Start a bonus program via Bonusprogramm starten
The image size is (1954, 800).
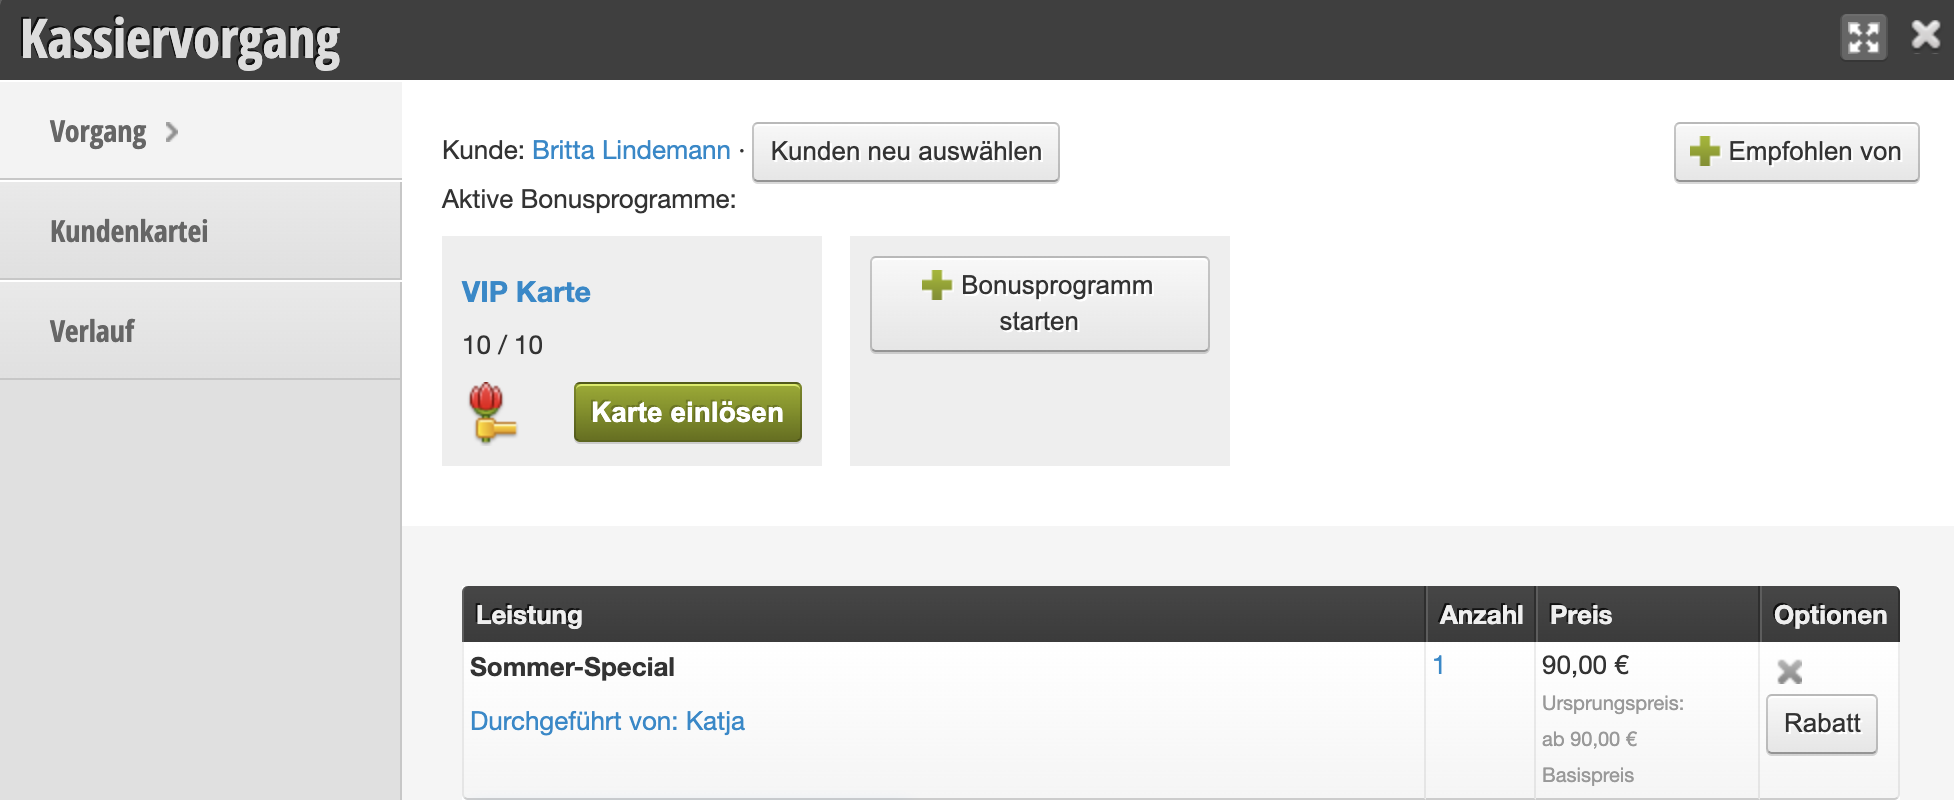pyautogui.click(x=1039, y=304)
